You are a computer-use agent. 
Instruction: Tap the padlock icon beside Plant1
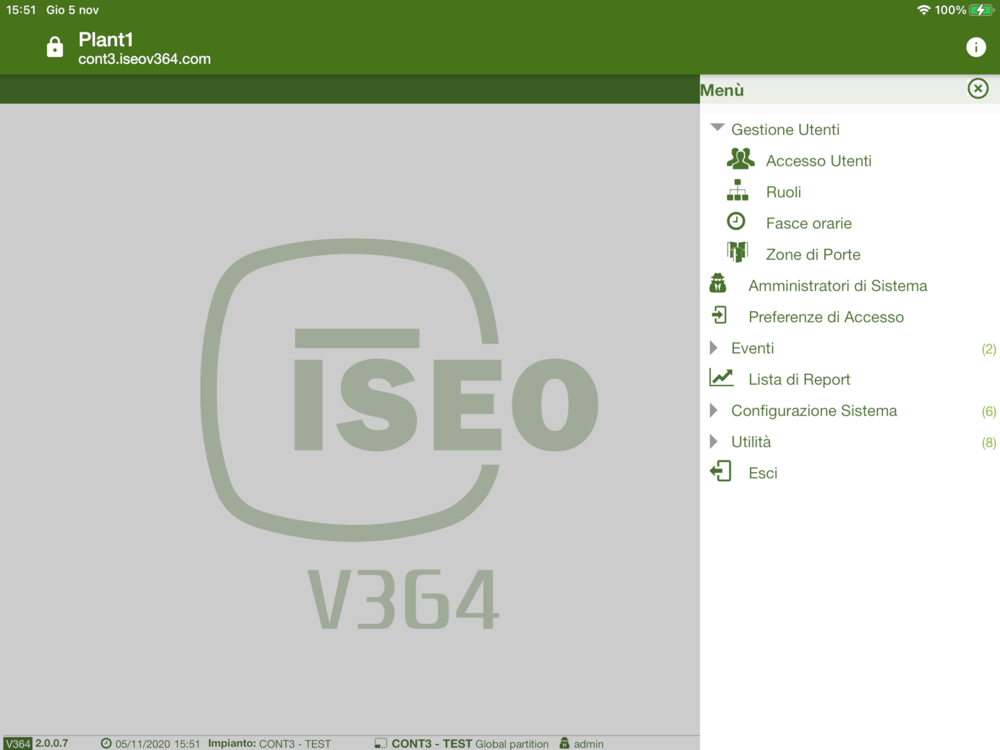pyautogui.click(x=55, y=47)
